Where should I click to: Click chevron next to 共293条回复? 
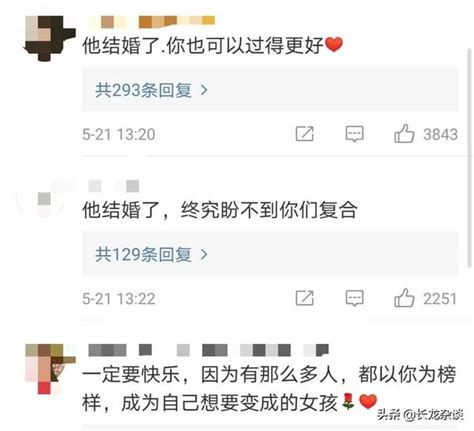coord(204,90)
